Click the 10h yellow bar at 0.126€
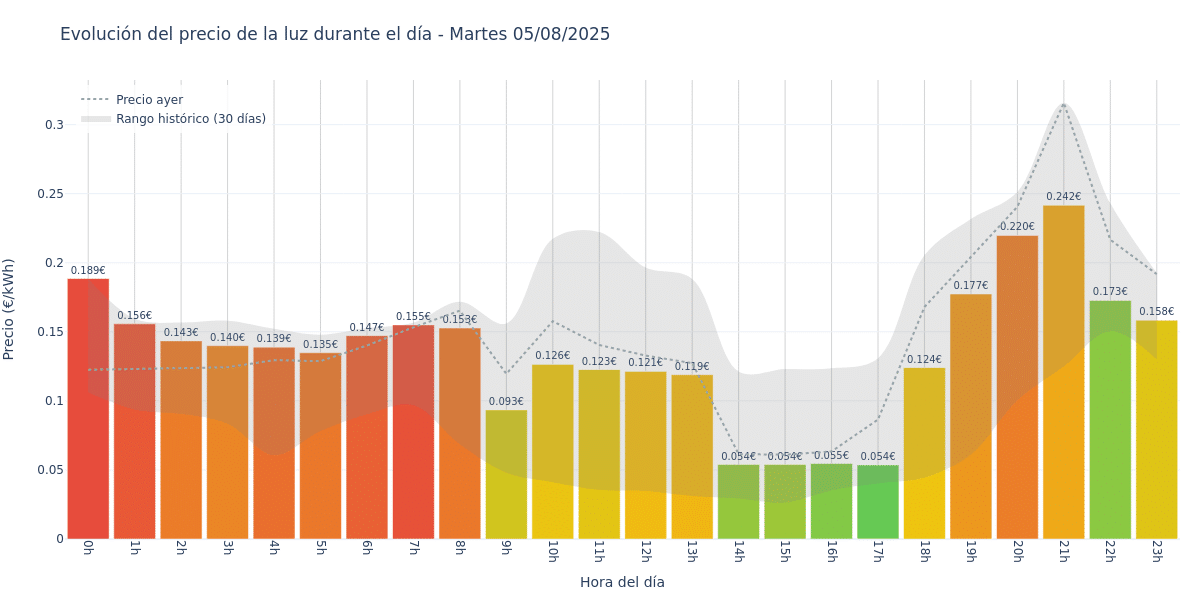The width and height of the screenshot is (1200, 600). pos(553,451)
